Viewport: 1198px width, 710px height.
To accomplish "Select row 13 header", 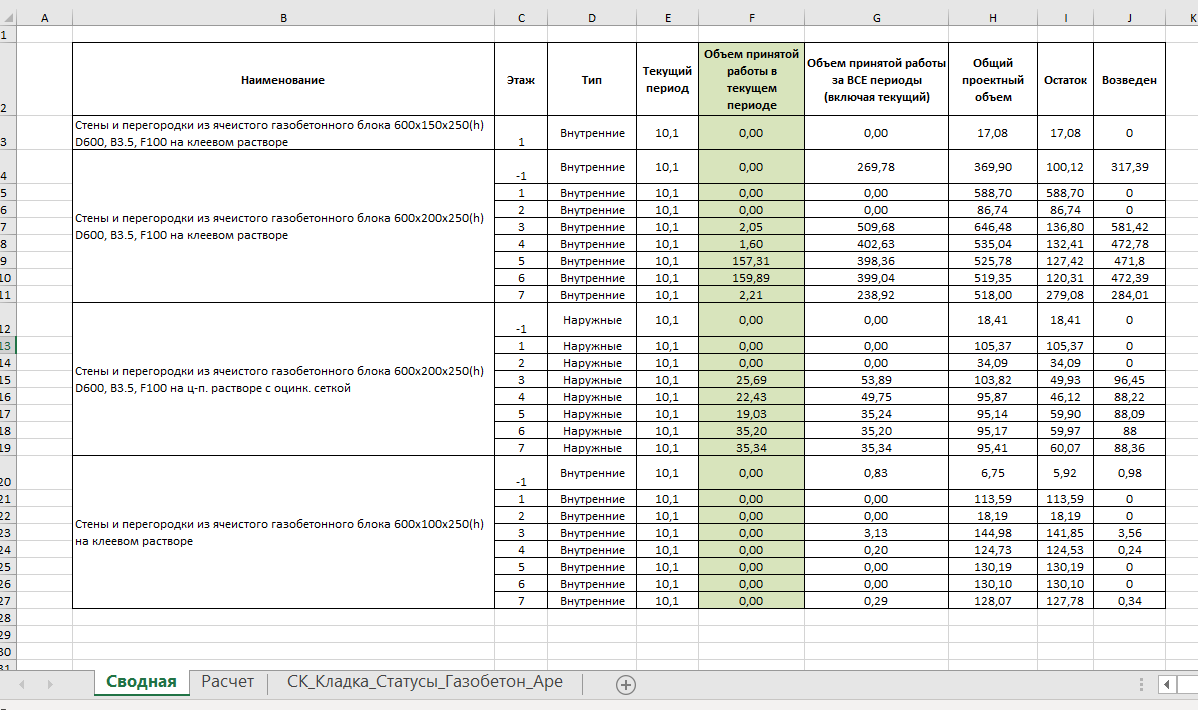I will tap(8, 346).
